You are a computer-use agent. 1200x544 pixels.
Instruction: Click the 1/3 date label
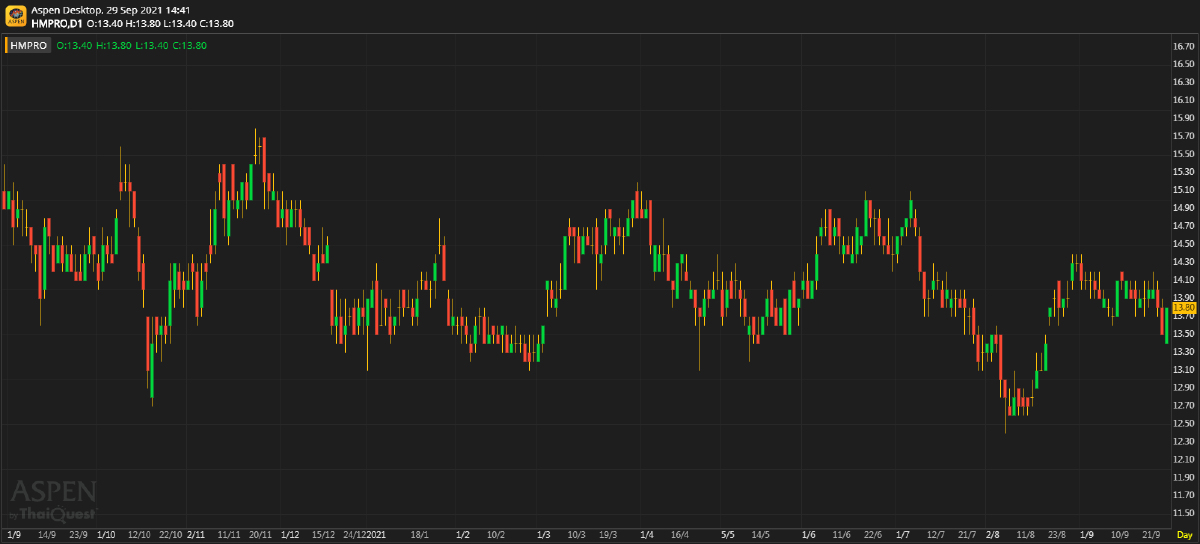click(x=544, y=536)
